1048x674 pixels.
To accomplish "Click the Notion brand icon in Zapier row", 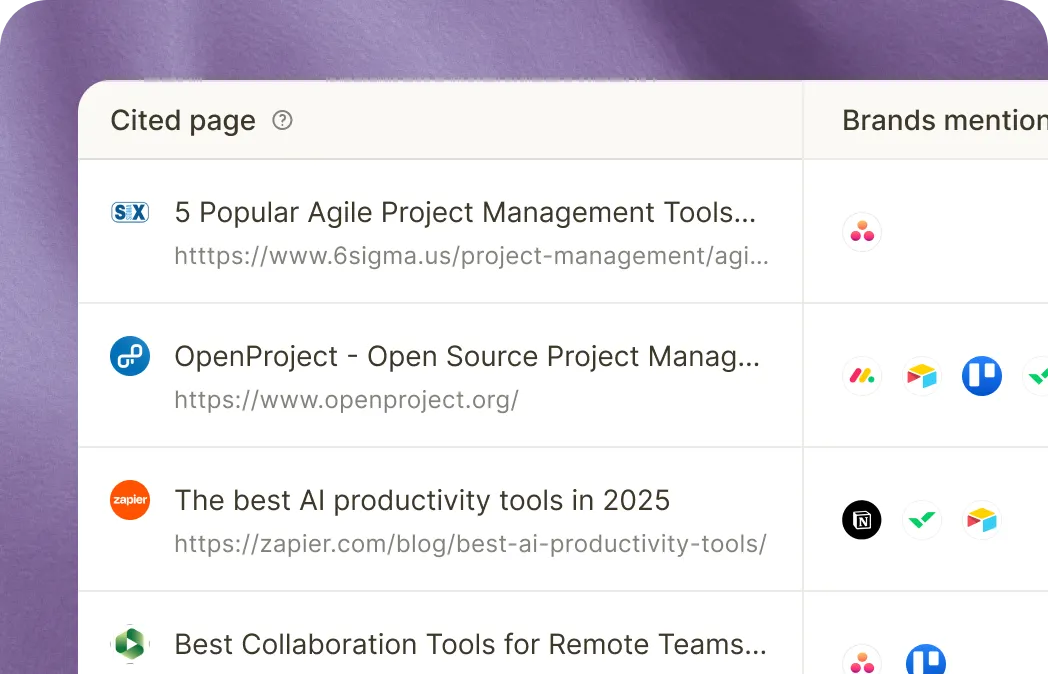I will coord(862,520).
